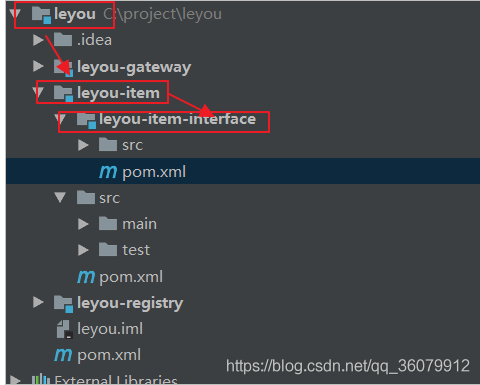Click the leyou root module folder icon

[41, 15]
